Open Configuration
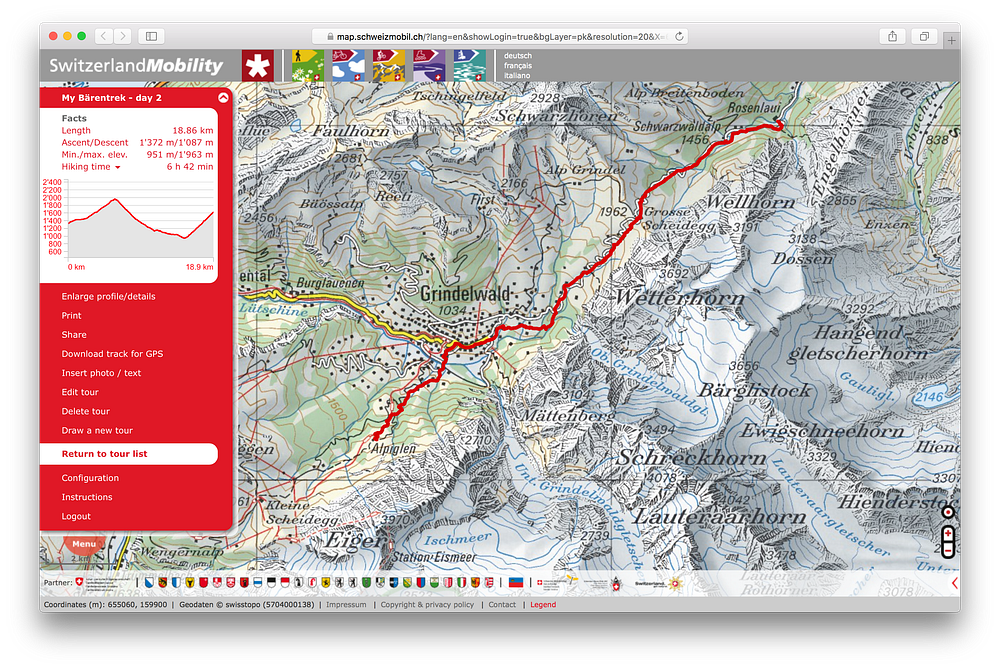This screenshot has width=1000, height=669. [x=90, y=478]
